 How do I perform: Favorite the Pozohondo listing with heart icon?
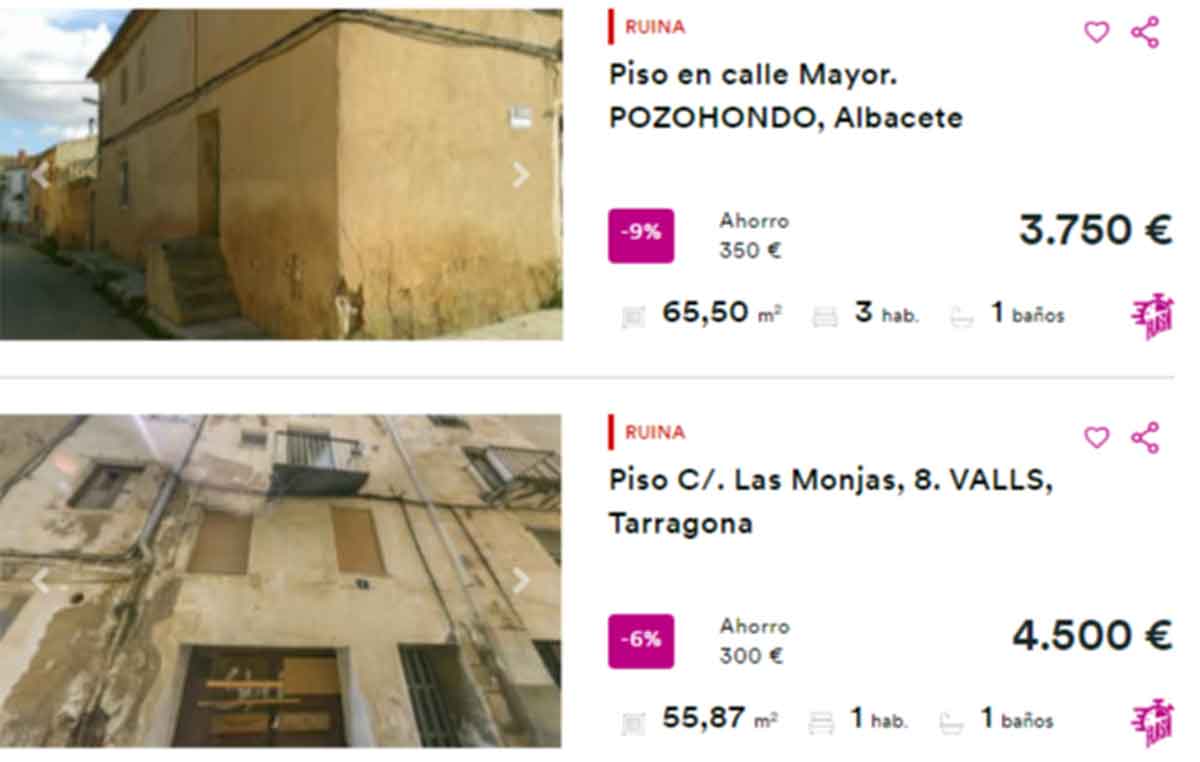pyautogui.click(x=1097, y=32)
